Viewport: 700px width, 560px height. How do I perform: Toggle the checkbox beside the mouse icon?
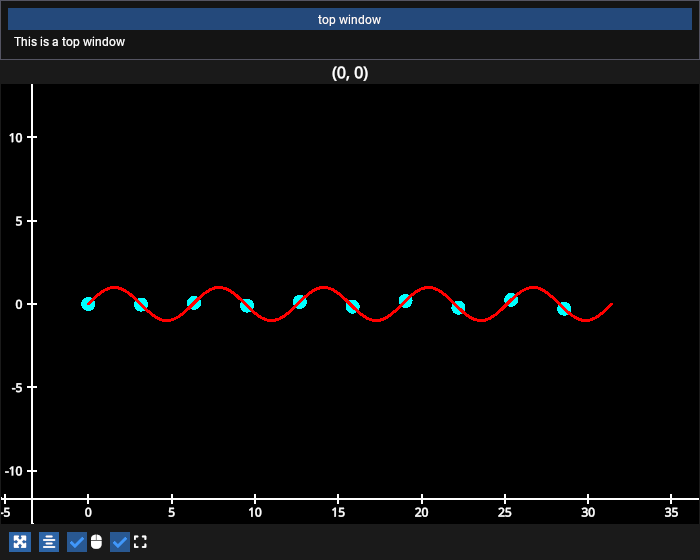pos(77,542)
